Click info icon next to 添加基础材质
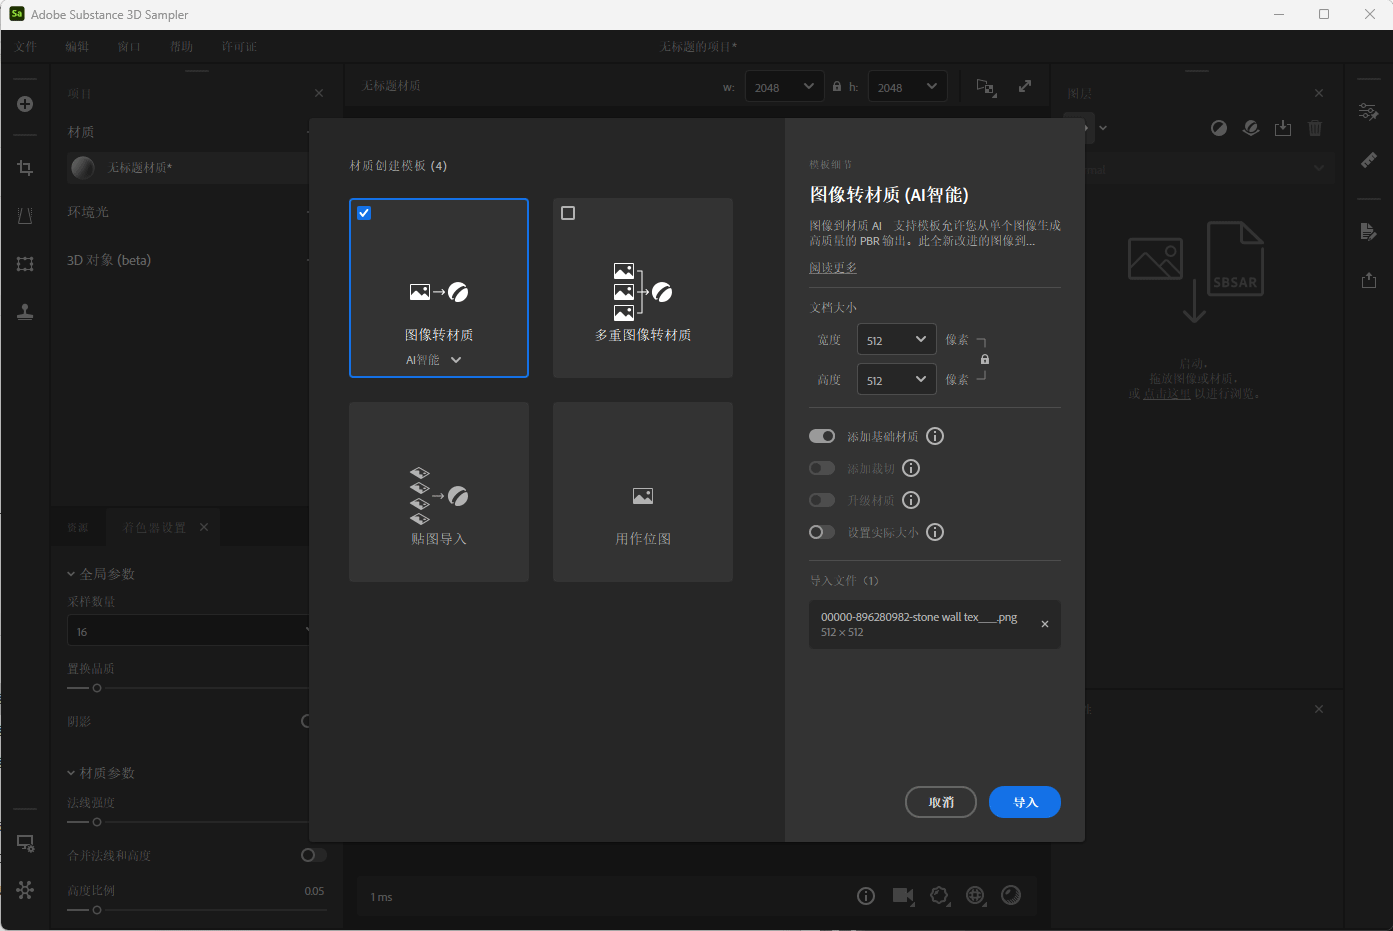This screenshot has height=931, width=1393. pos(935,436)
